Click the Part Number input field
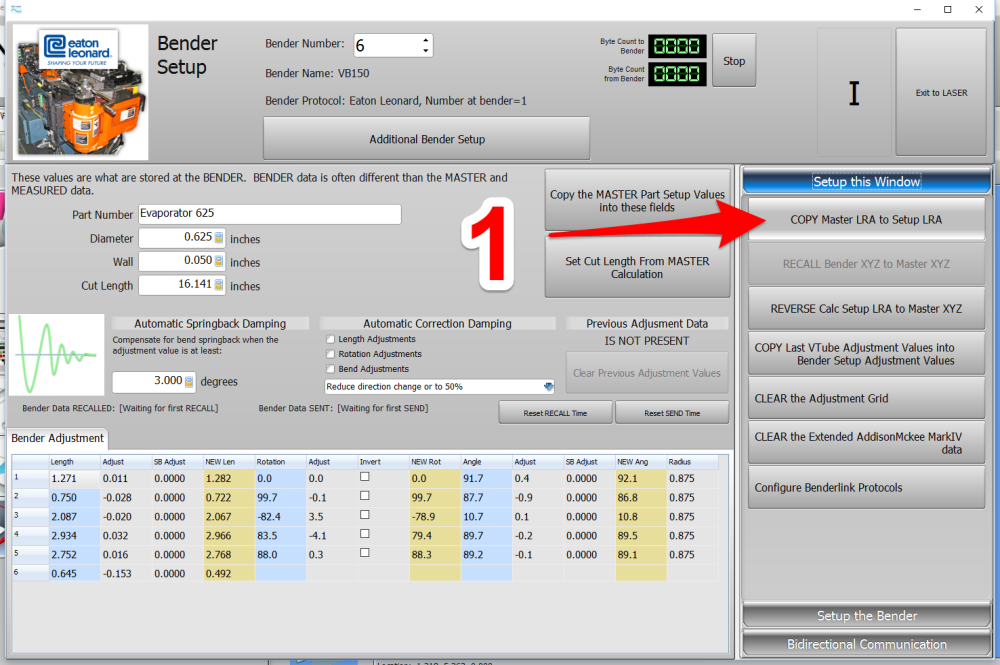Viewport: 1000px width, 665px height. tap(268, 214)
